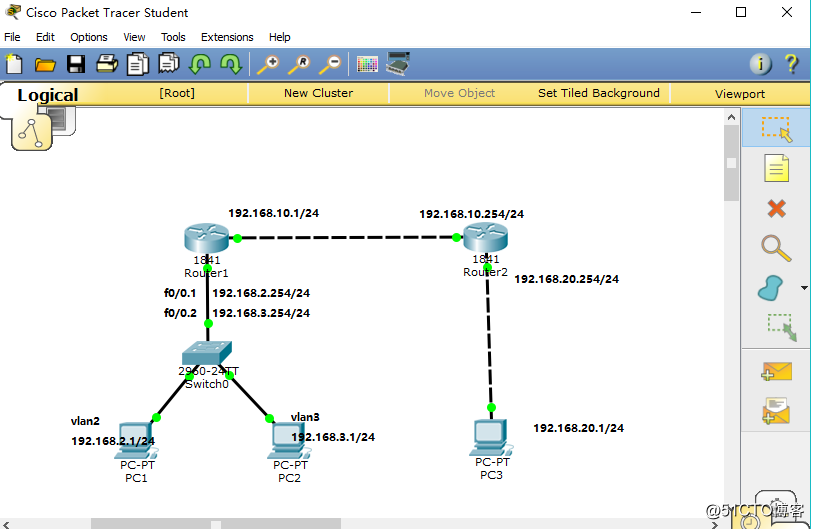Image resolution: width=814 pixels, height=529 pixels.
Task: Maximize the Packet Tracer window
Action: tap(741, 12)
